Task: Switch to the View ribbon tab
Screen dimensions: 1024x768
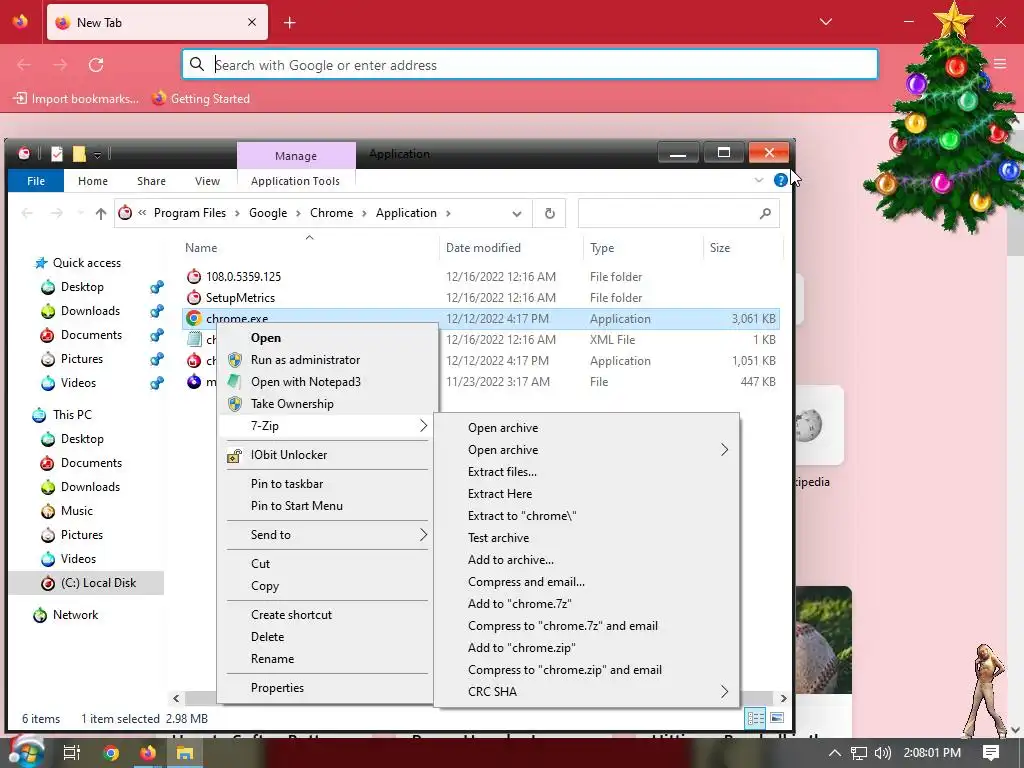Action: click(207, 181)
